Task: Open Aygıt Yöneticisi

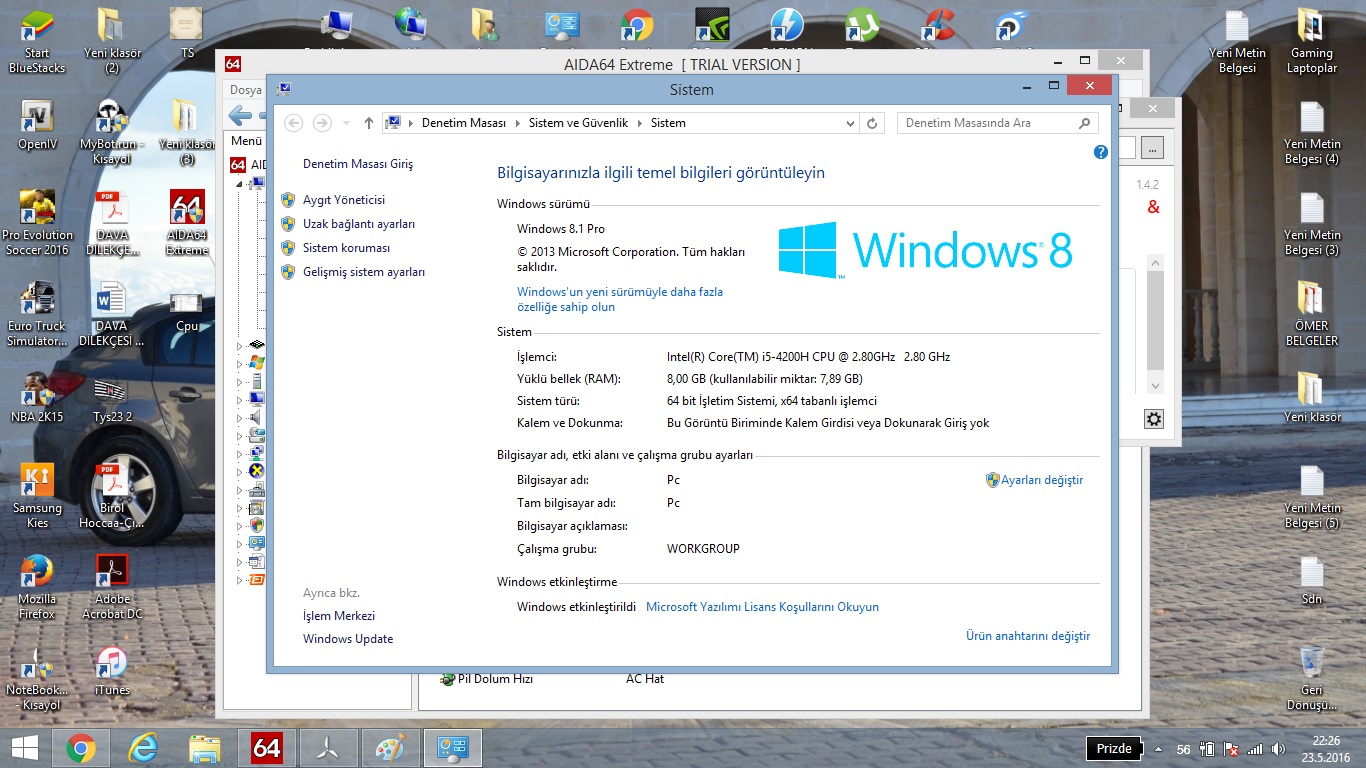Action: pos(344,200)
